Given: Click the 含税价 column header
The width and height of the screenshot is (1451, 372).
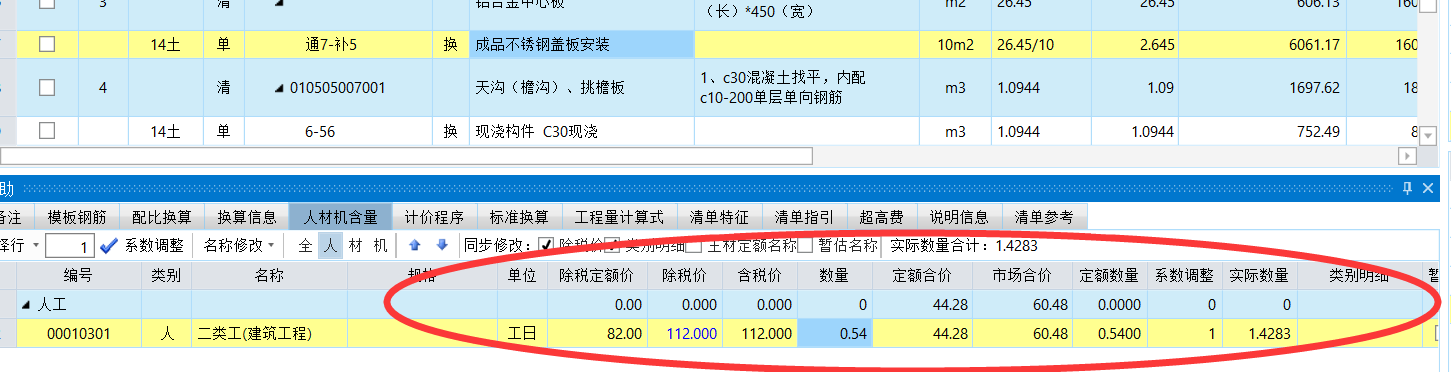Looking at the screenshot, I should (x=760, y=275).
